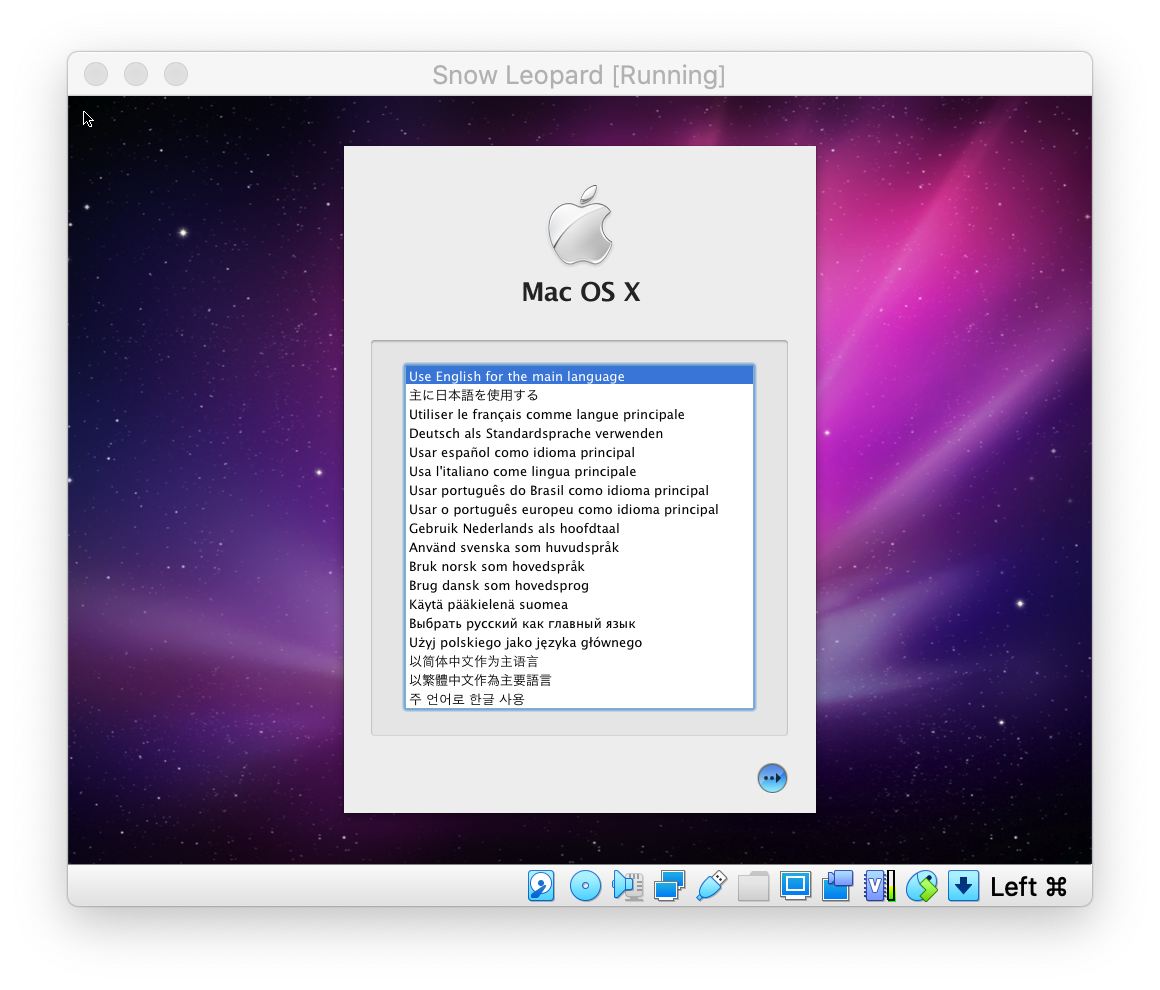Select Use English for the main language
The image size is (1160, 990).
click(579, 376)
